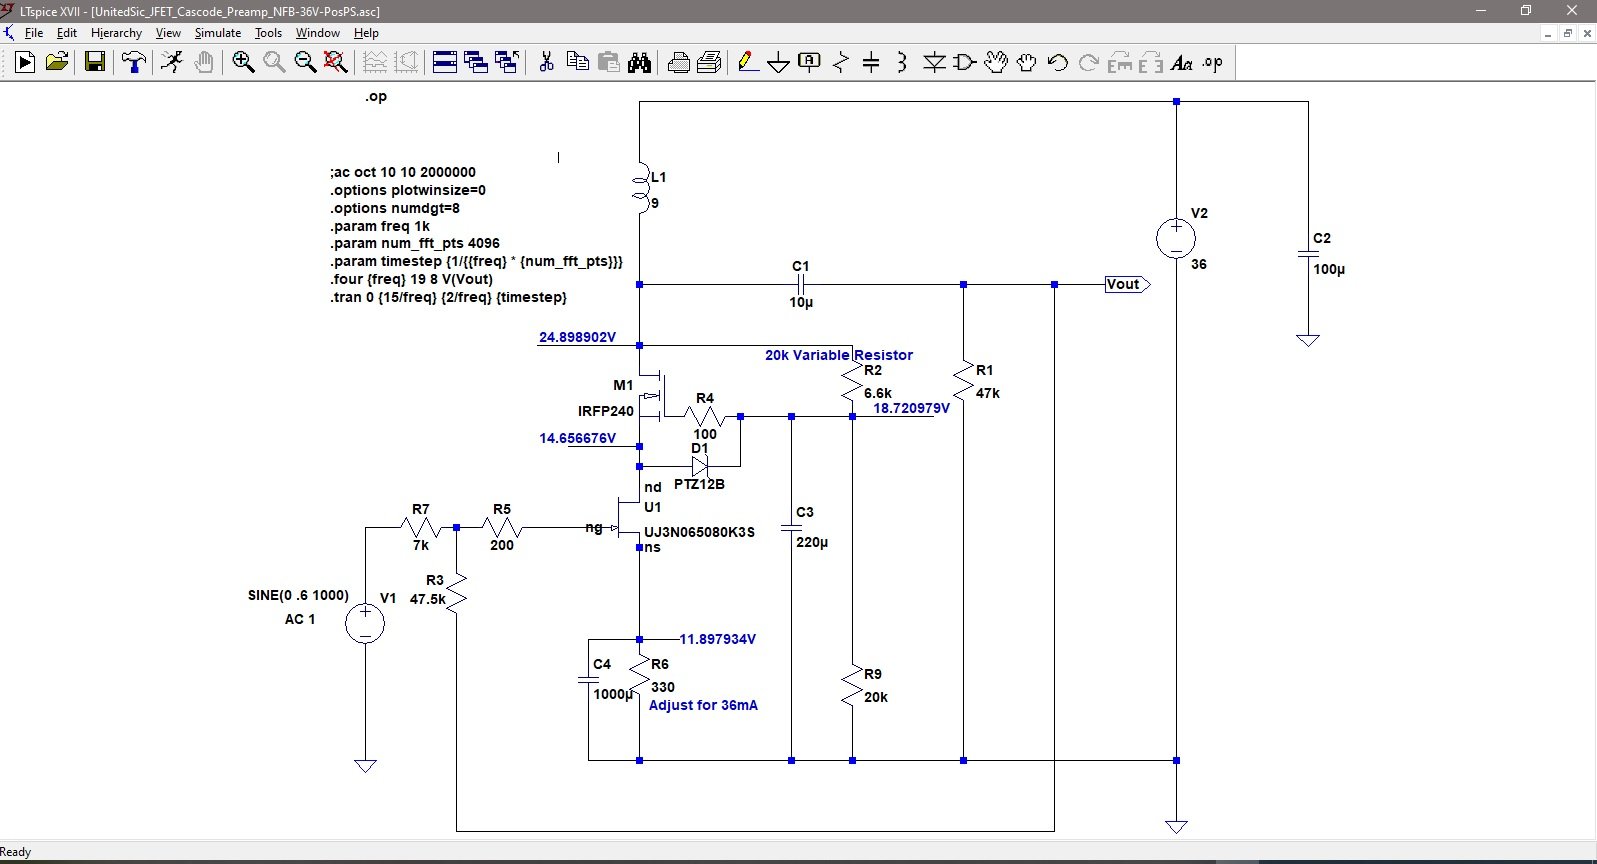Click the 'SINE(0 .6 1000)' source value
The width and height of the screenshot is (1597, 864).
[299, 595]
